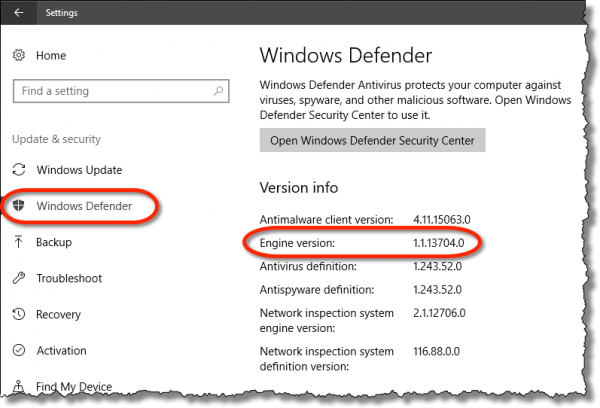Open Windows Defender Security Center

tap(372, 139)
